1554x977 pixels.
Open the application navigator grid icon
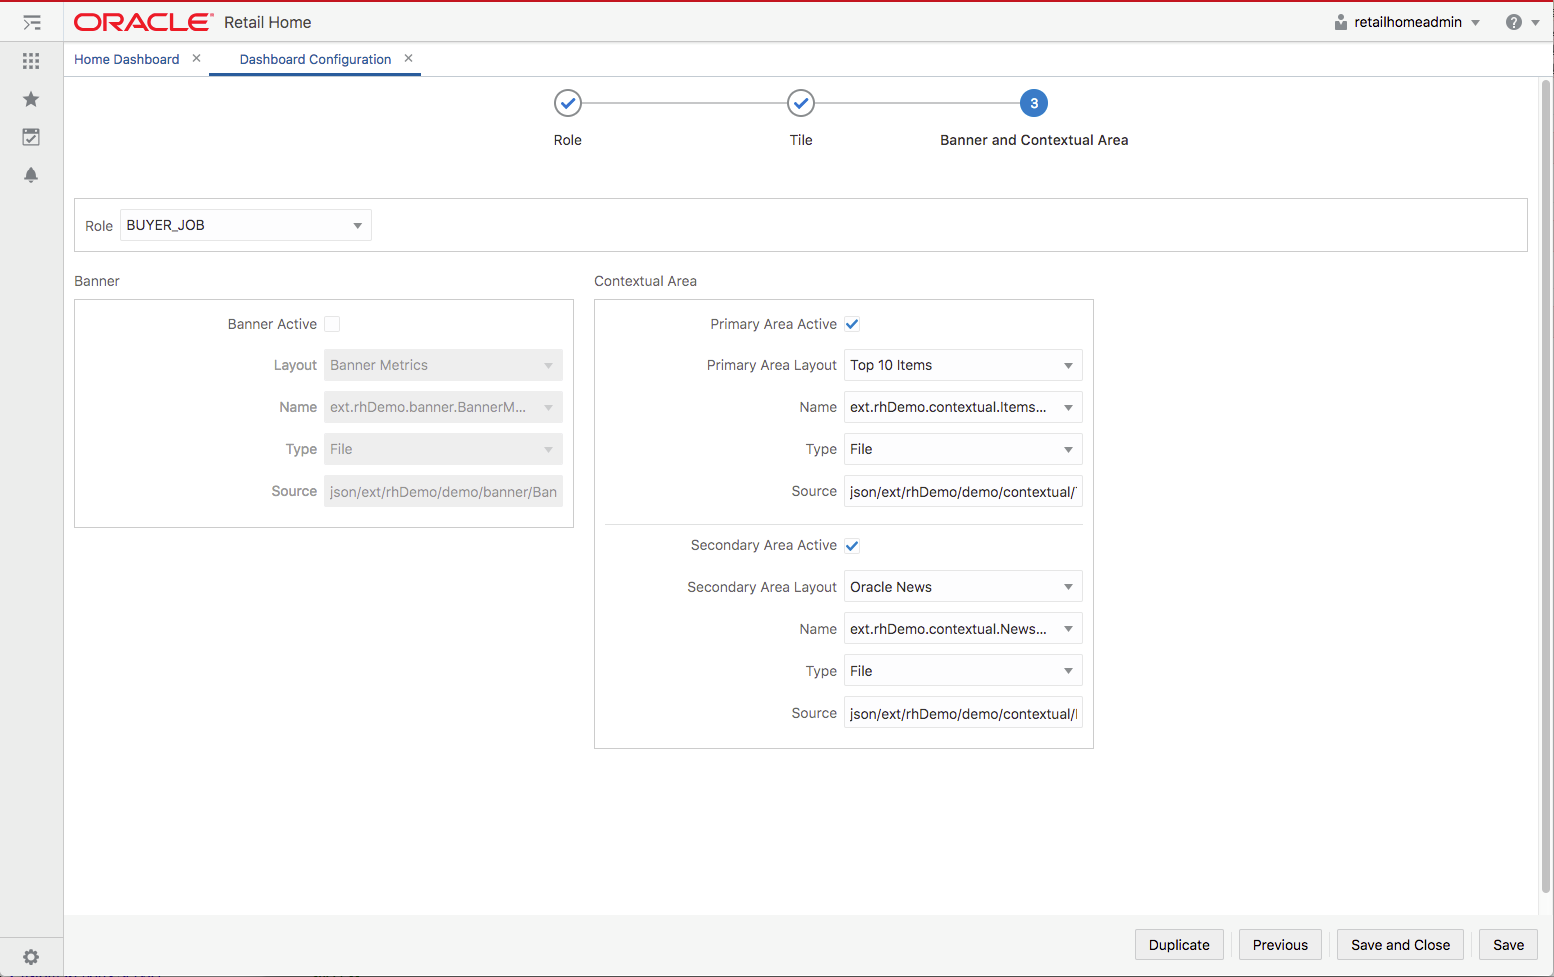pos(31,61)
